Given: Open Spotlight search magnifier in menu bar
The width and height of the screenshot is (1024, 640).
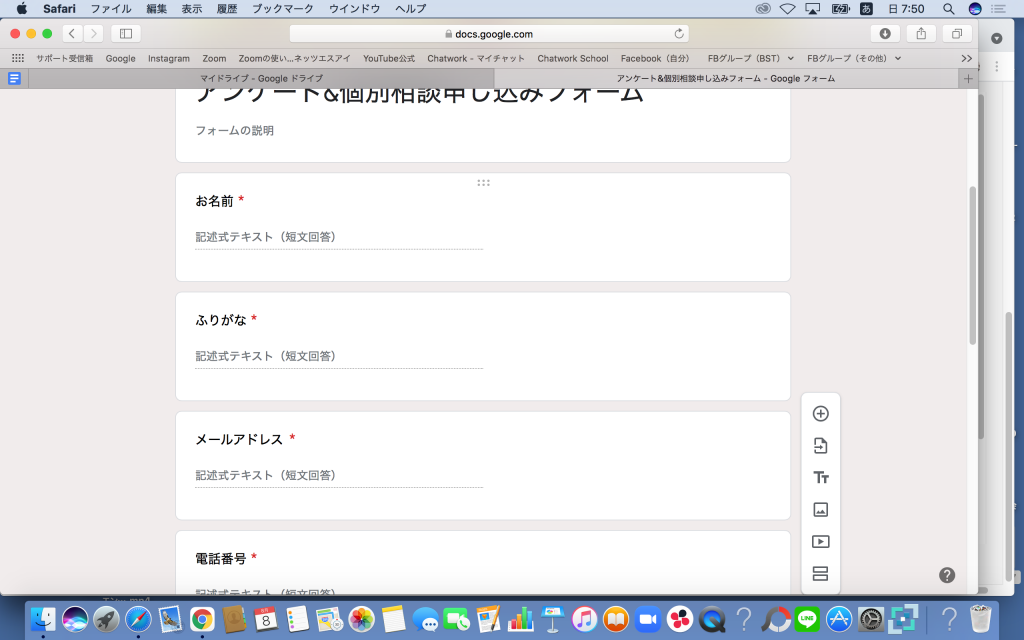Looking at the screenshot, I should coord(948,8).
